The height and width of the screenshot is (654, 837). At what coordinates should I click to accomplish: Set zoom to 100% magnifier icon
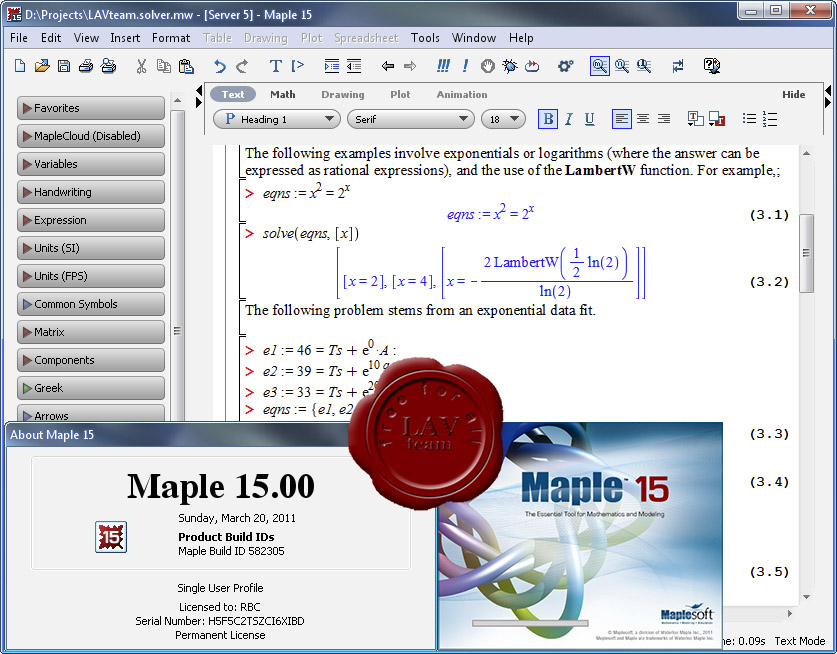(x=599, y=66)
